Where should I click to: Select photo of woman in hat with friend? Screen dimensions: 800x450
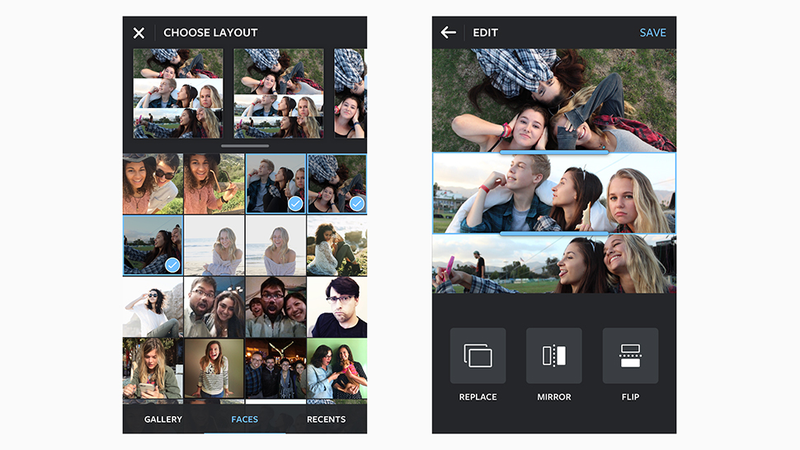click(x=153, y=184)
